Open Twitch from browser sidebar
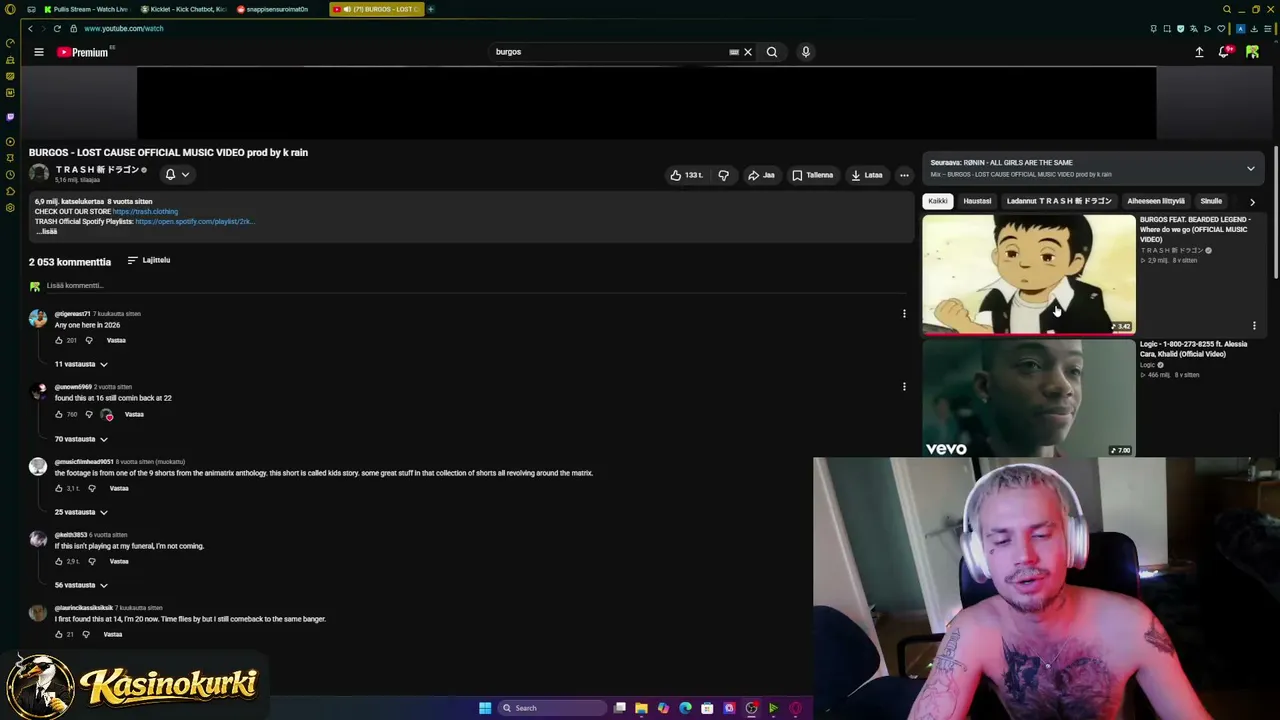This screenshot has width=1280, height=720. [x=10, y=117]
